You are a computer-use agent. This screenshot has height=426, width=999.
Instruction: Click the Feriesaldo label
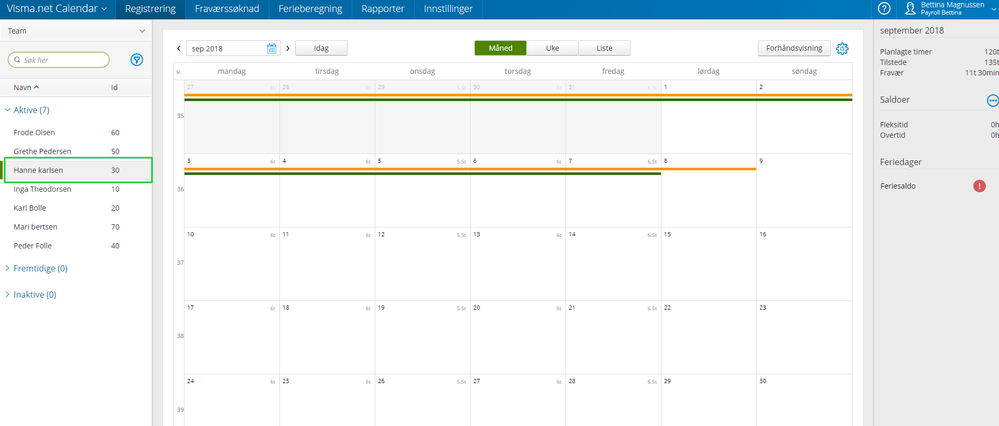click(898, 186)
